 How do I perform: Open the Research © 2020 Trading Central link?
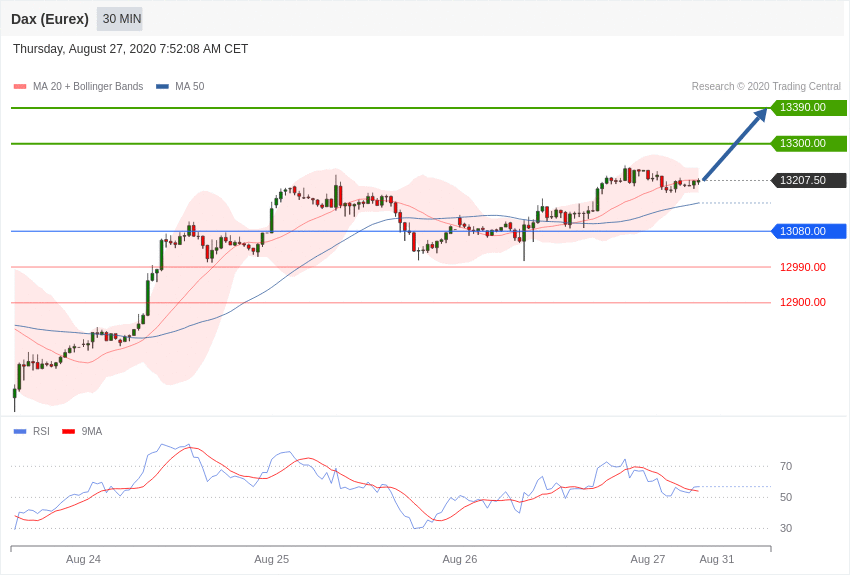tap(766, 87)
